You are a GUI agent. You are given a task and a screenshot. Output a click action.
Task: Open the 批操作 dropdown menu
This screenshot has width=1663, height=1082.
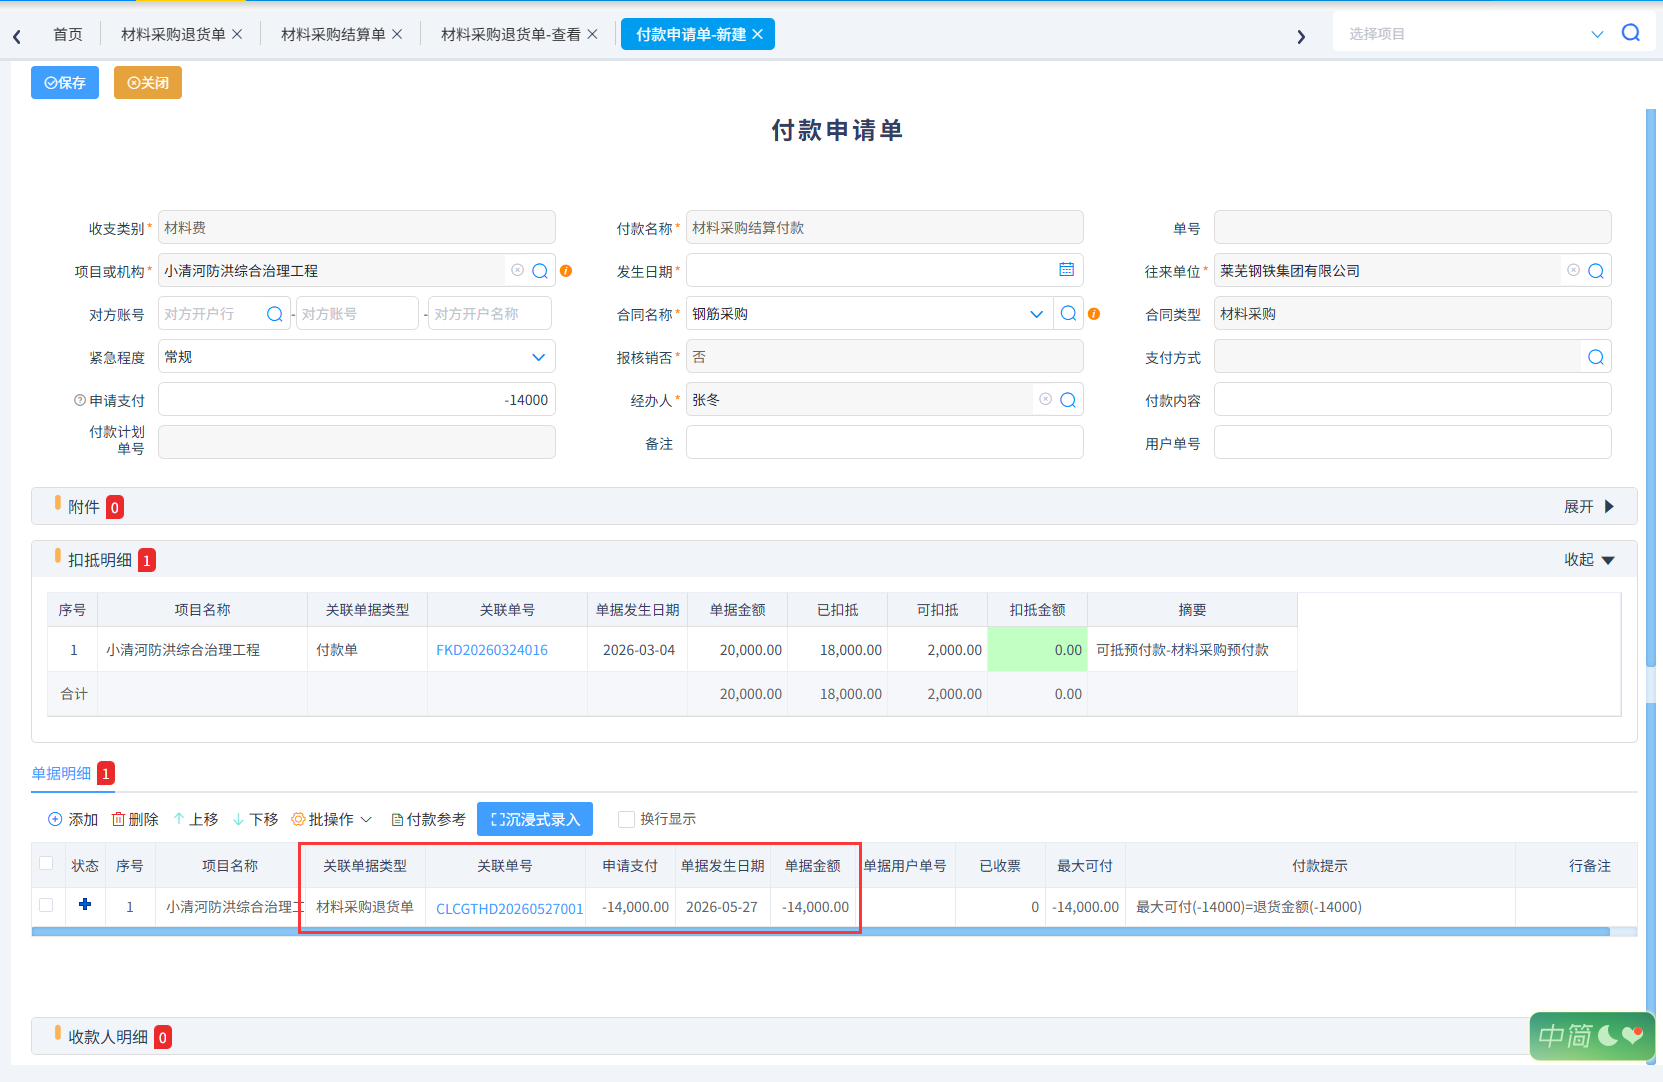[x=331, y=819]
